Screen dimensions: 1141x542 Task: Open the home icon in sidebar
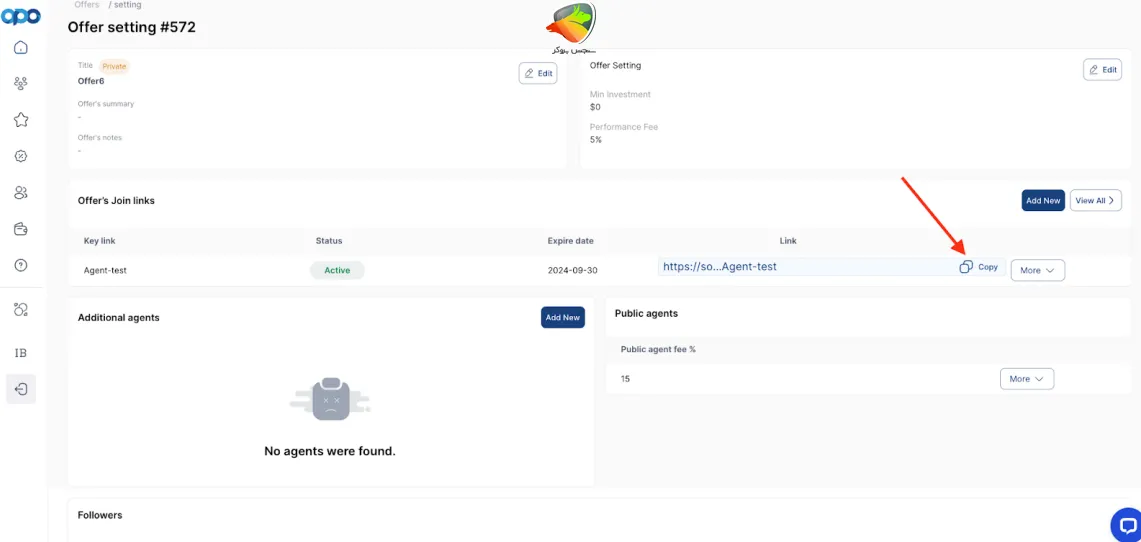tap(21, 47)
